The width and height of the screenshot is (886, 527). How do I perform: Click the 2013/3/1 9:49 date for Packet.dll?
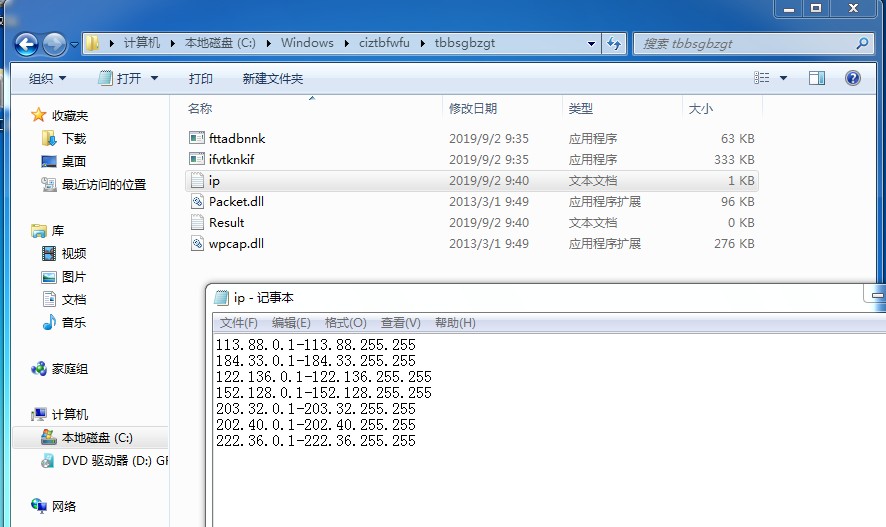tap(489, 202)
